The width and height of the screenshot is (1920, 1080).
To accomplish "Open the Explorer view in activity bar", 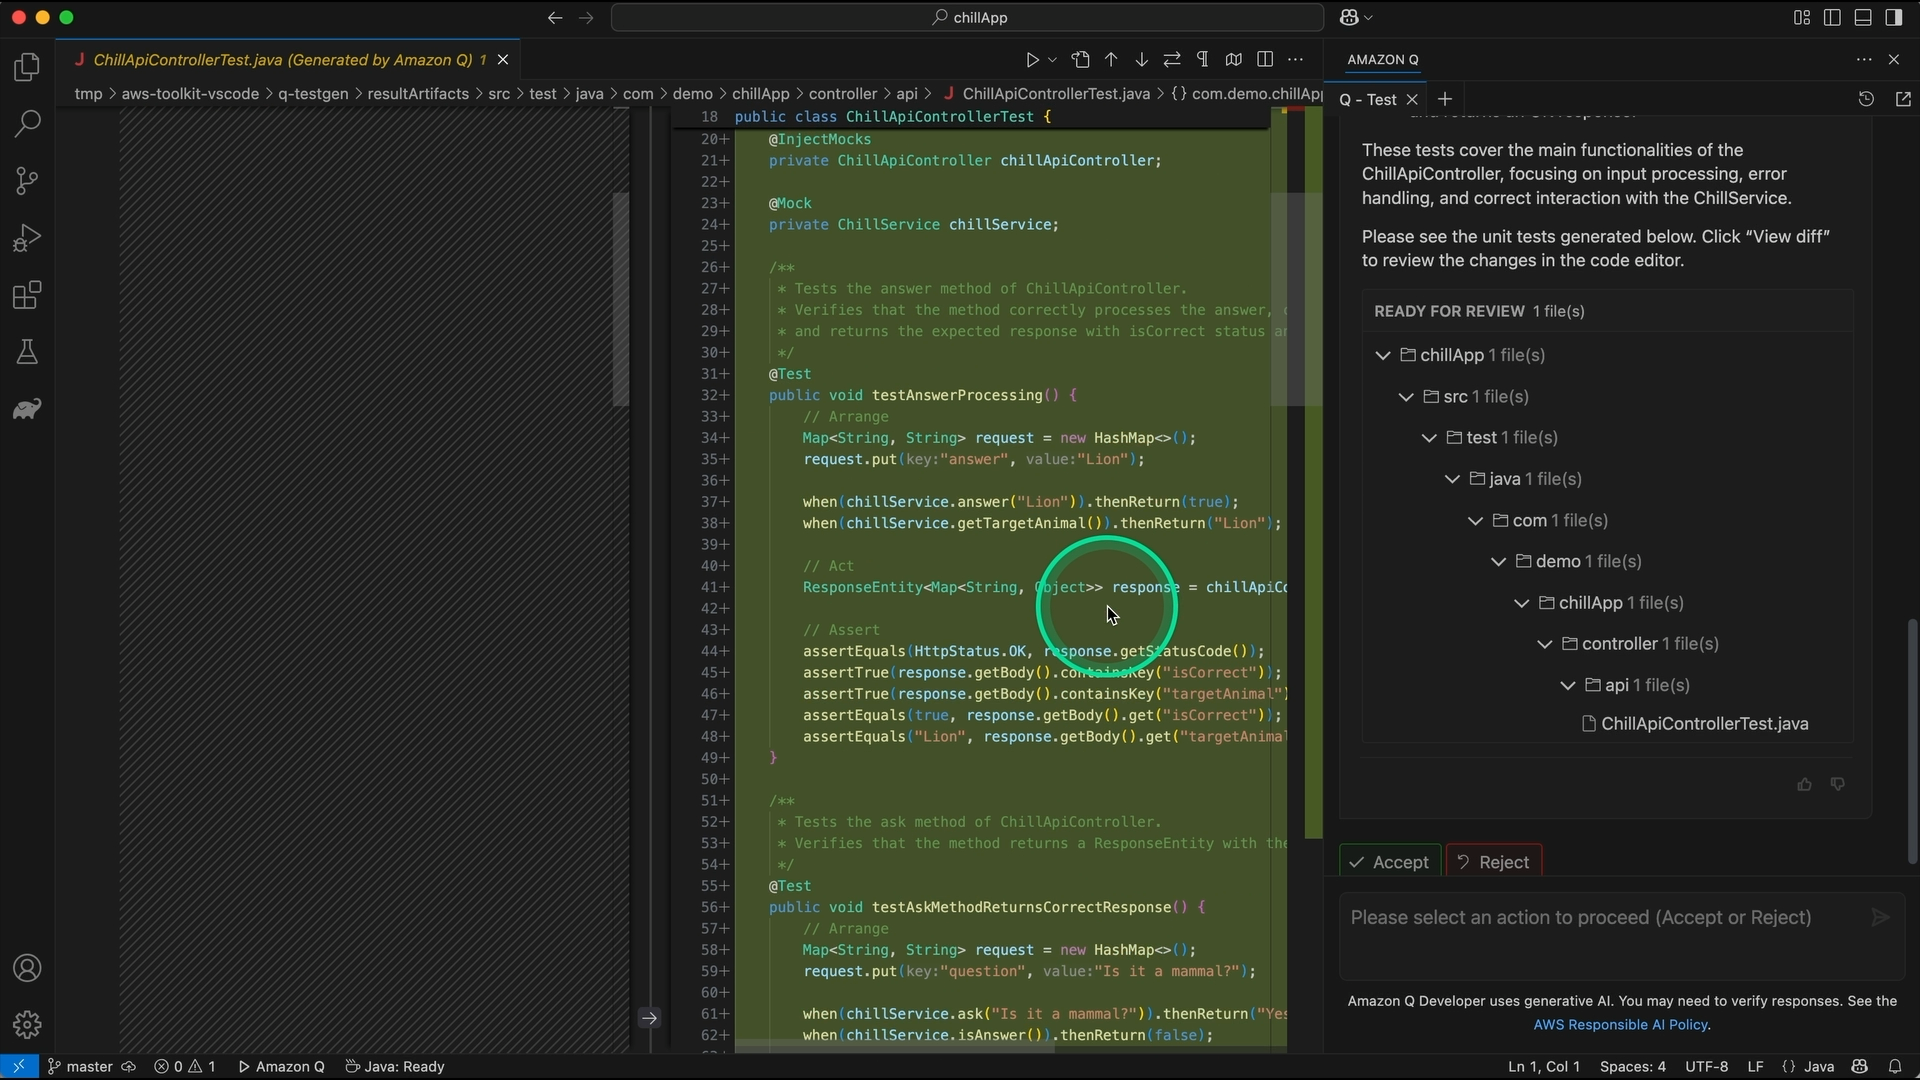I will pyautogui.click(x=27, y=67).
